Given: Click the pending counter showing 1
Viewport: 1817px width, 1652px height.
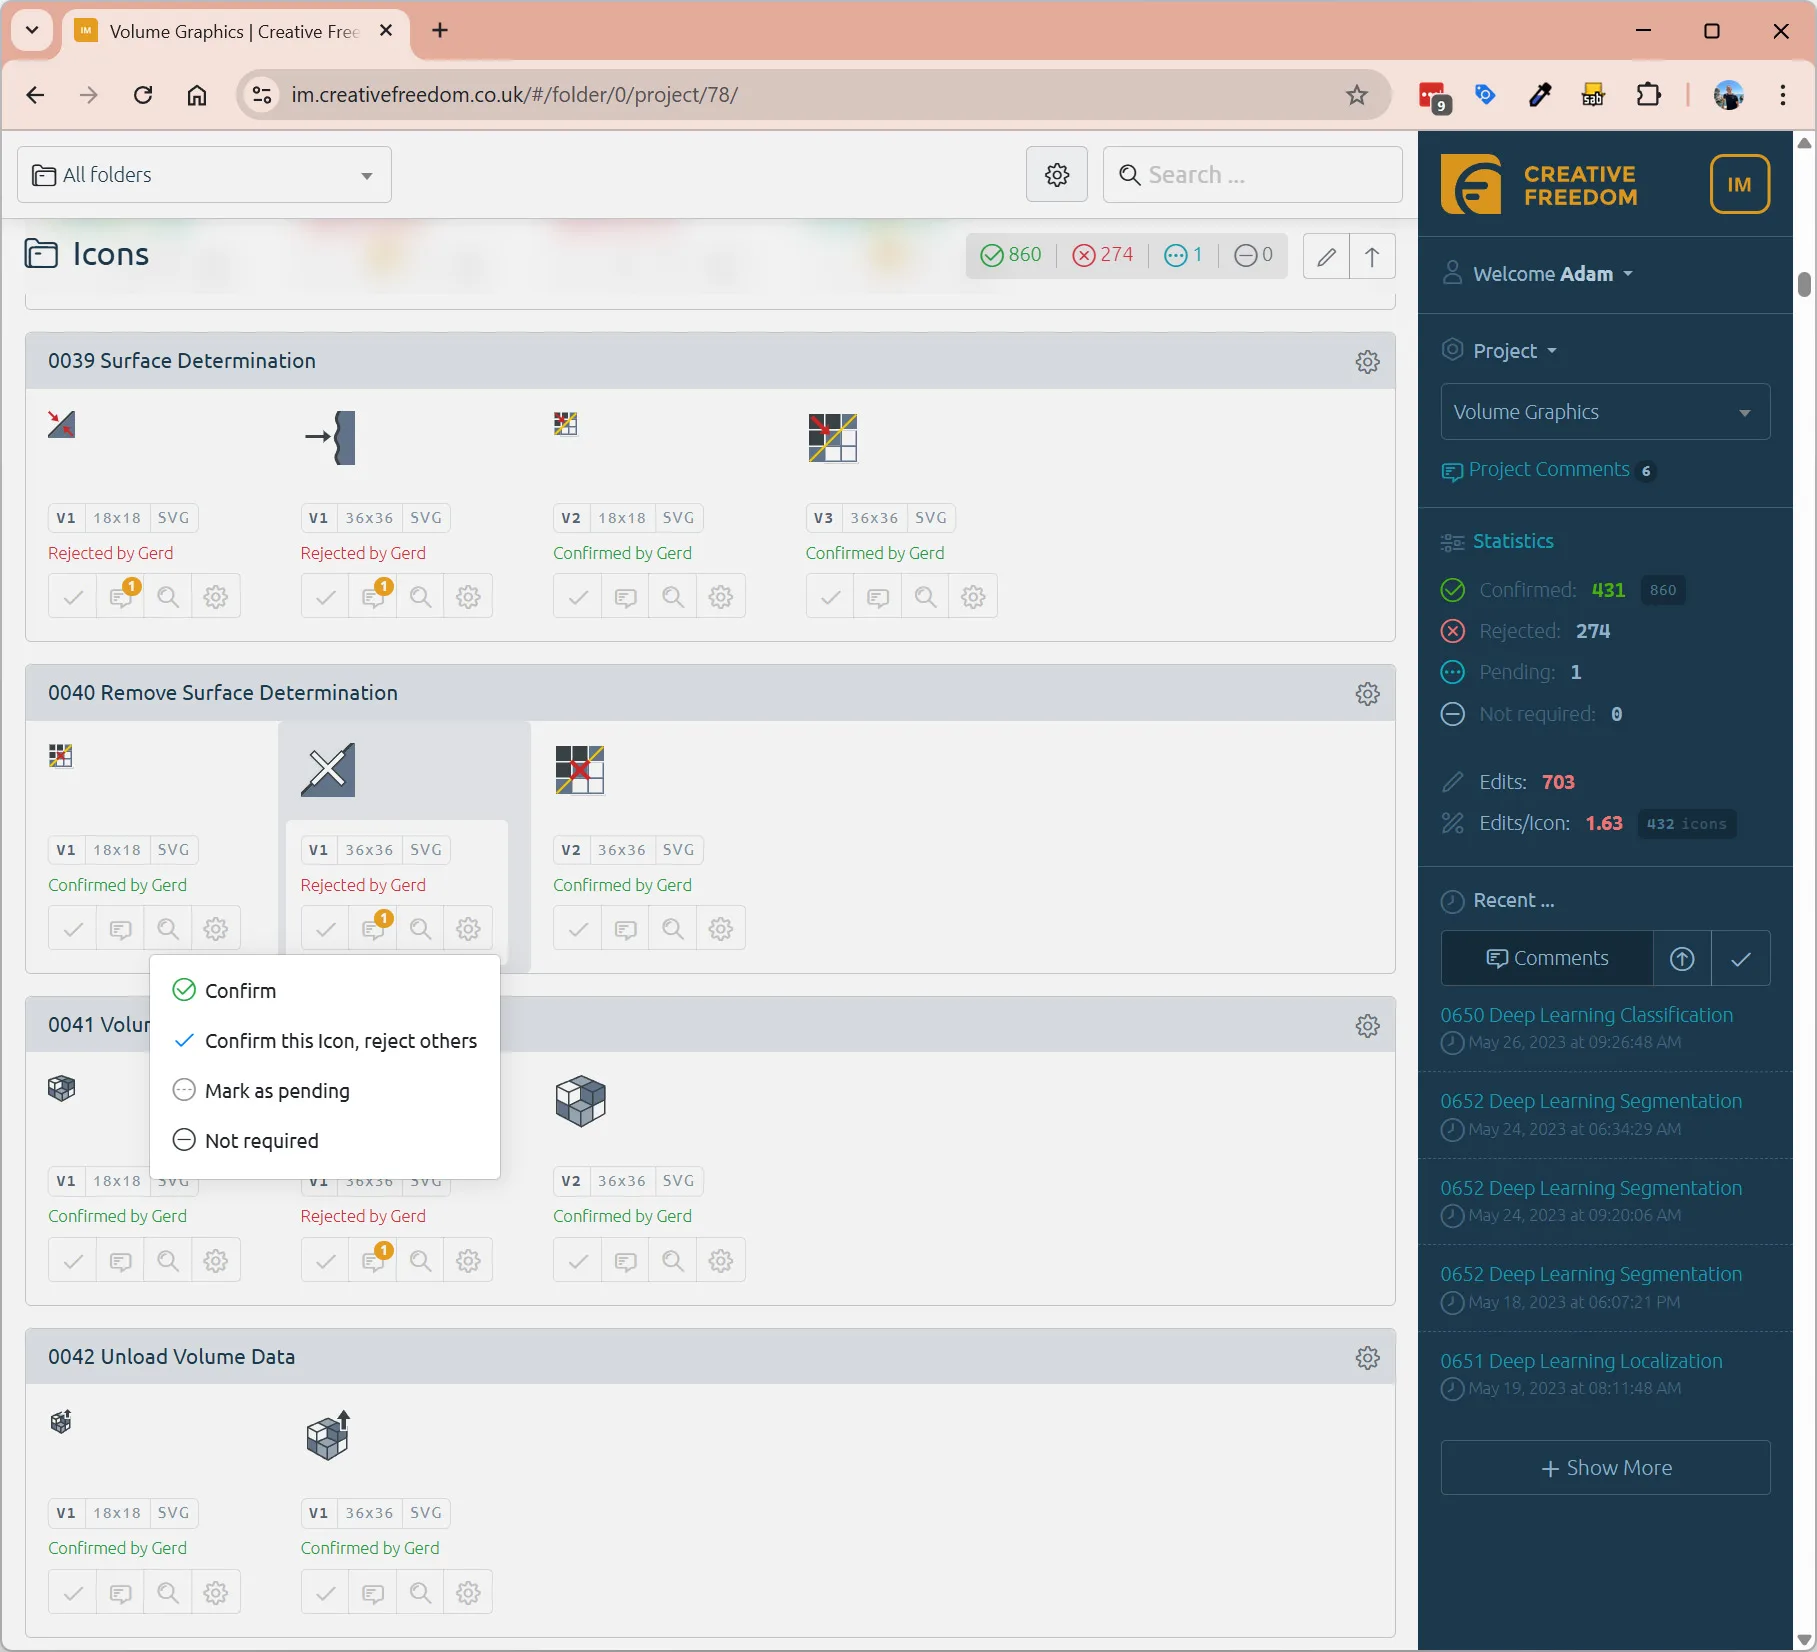Looking at the screenshot, I should [x=1183, y=255].
